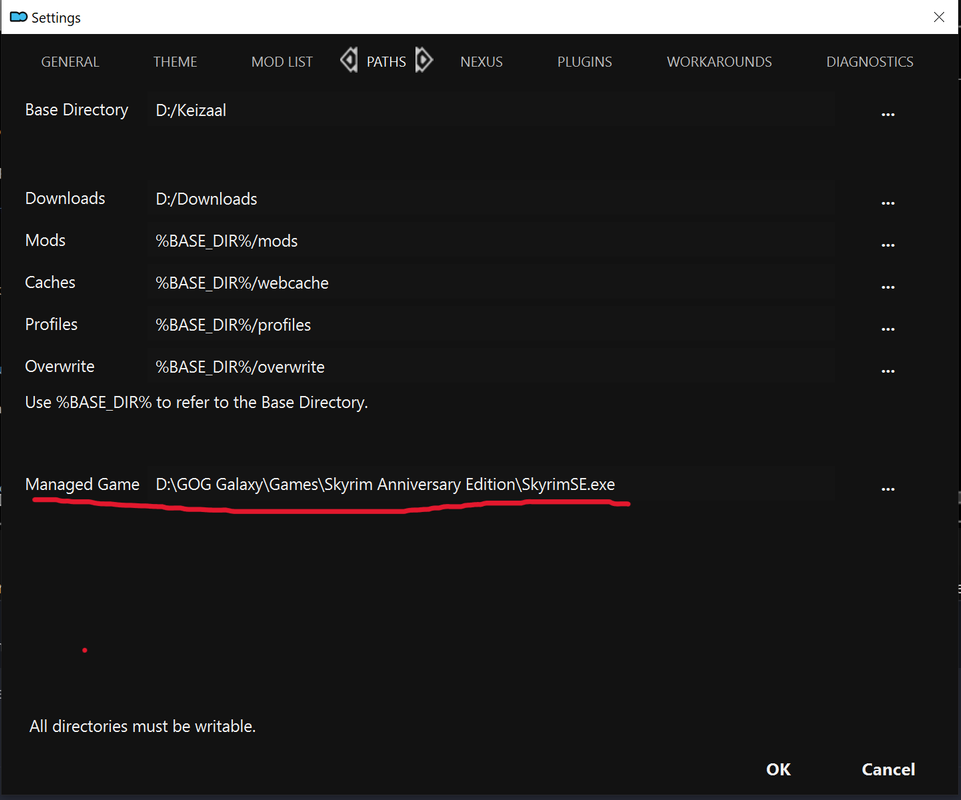Browse for Mods directory
The height and width of the screenshot is (800, 961).
pyautogui.click(x=887, y=245)
